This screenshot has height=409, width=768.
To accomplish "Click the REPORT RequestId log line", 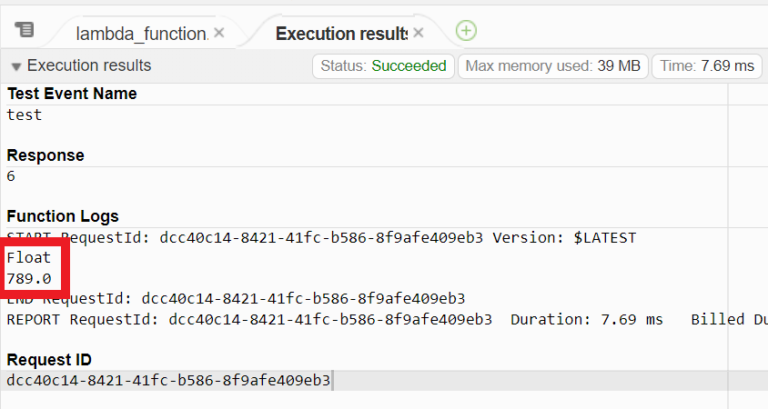I will coord(387,319).
